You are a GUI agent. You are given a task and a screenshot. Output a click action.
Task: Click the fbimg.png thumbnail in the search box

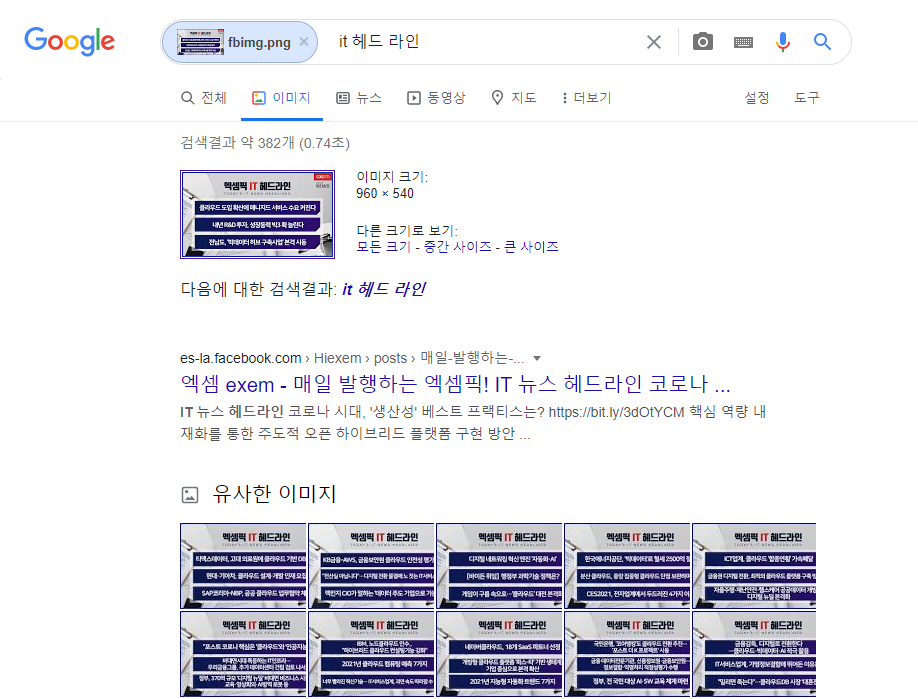tap(200, 42)
